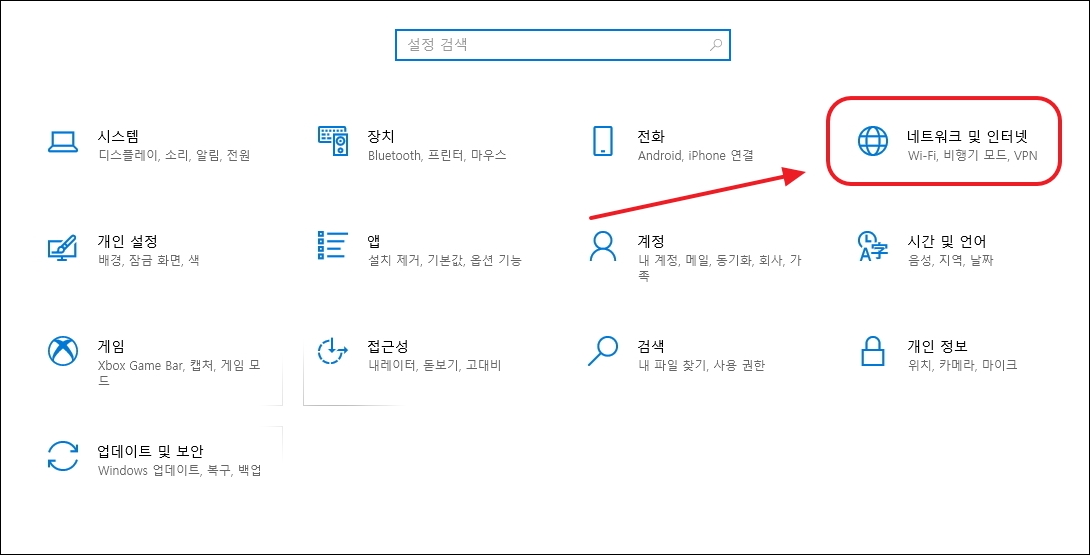Open the 개인 정보 settings title
The image size is (1090, 555).
(937, 346)
